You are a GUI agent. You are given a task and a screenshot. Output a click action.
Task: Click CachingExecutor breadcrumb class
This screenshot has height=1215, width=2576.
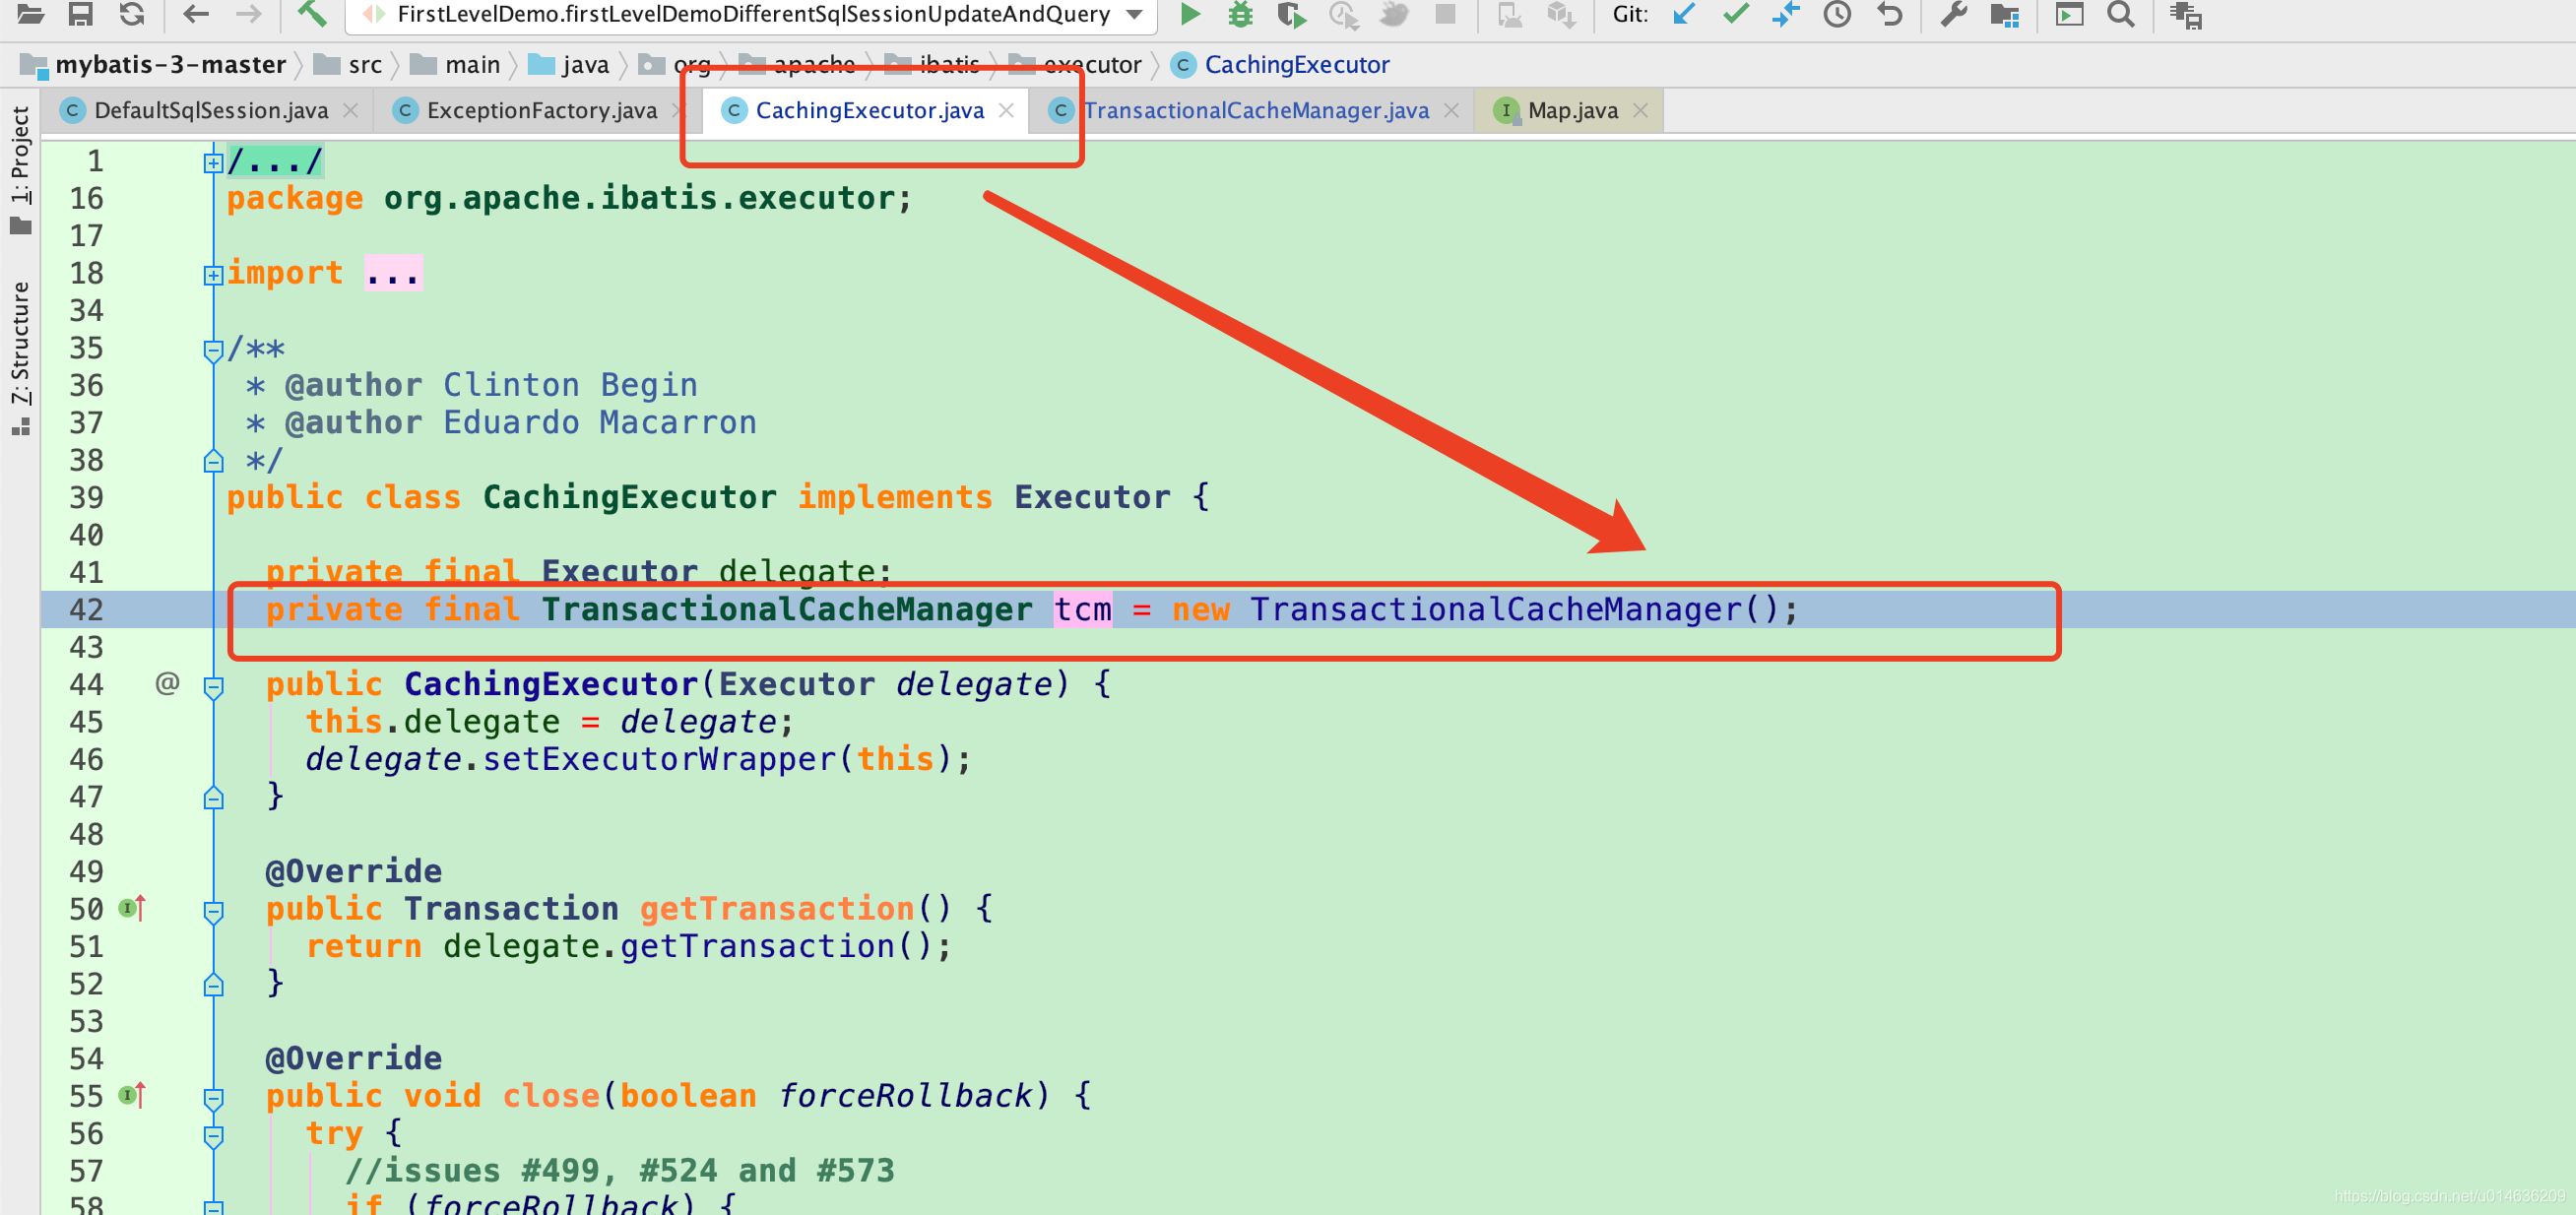[1280, 65]
